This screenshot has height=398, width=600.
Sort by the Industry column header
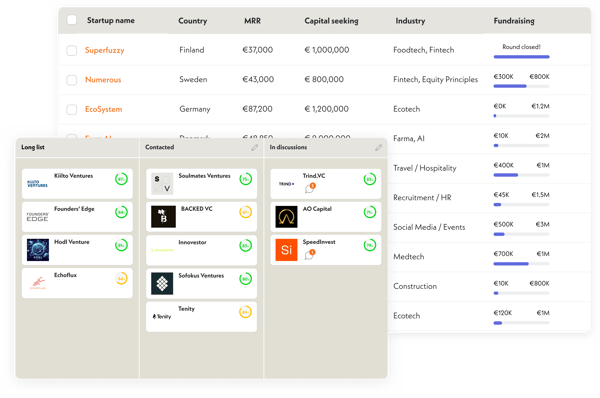pos(410,21)
